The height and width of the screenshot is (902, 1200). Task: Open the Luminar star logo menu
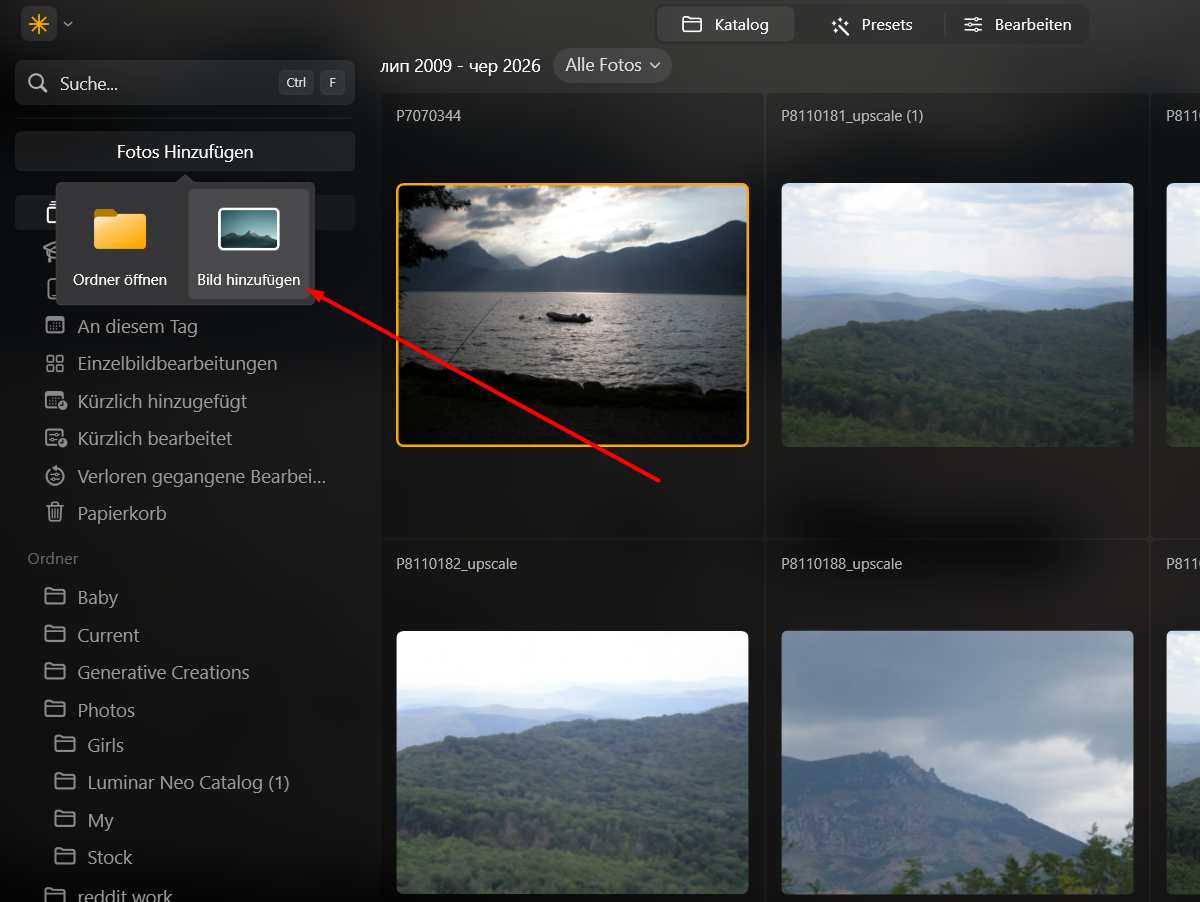39,24
